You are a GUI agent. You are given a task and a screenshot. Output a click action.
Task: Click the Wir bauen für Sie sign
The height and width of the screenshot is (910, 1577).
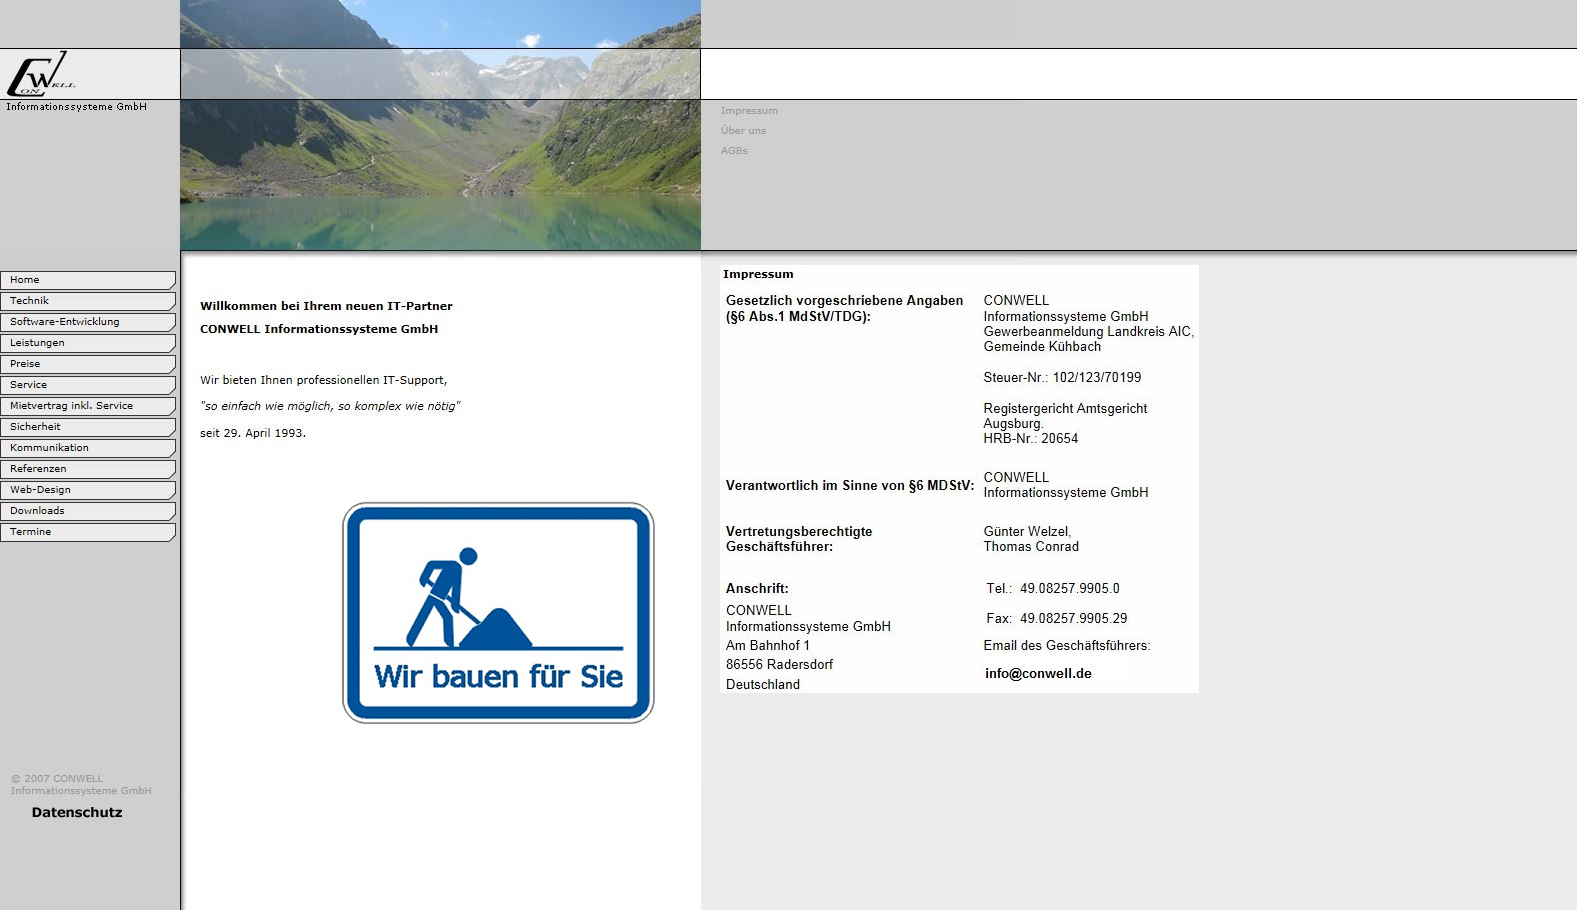point(498,613)
